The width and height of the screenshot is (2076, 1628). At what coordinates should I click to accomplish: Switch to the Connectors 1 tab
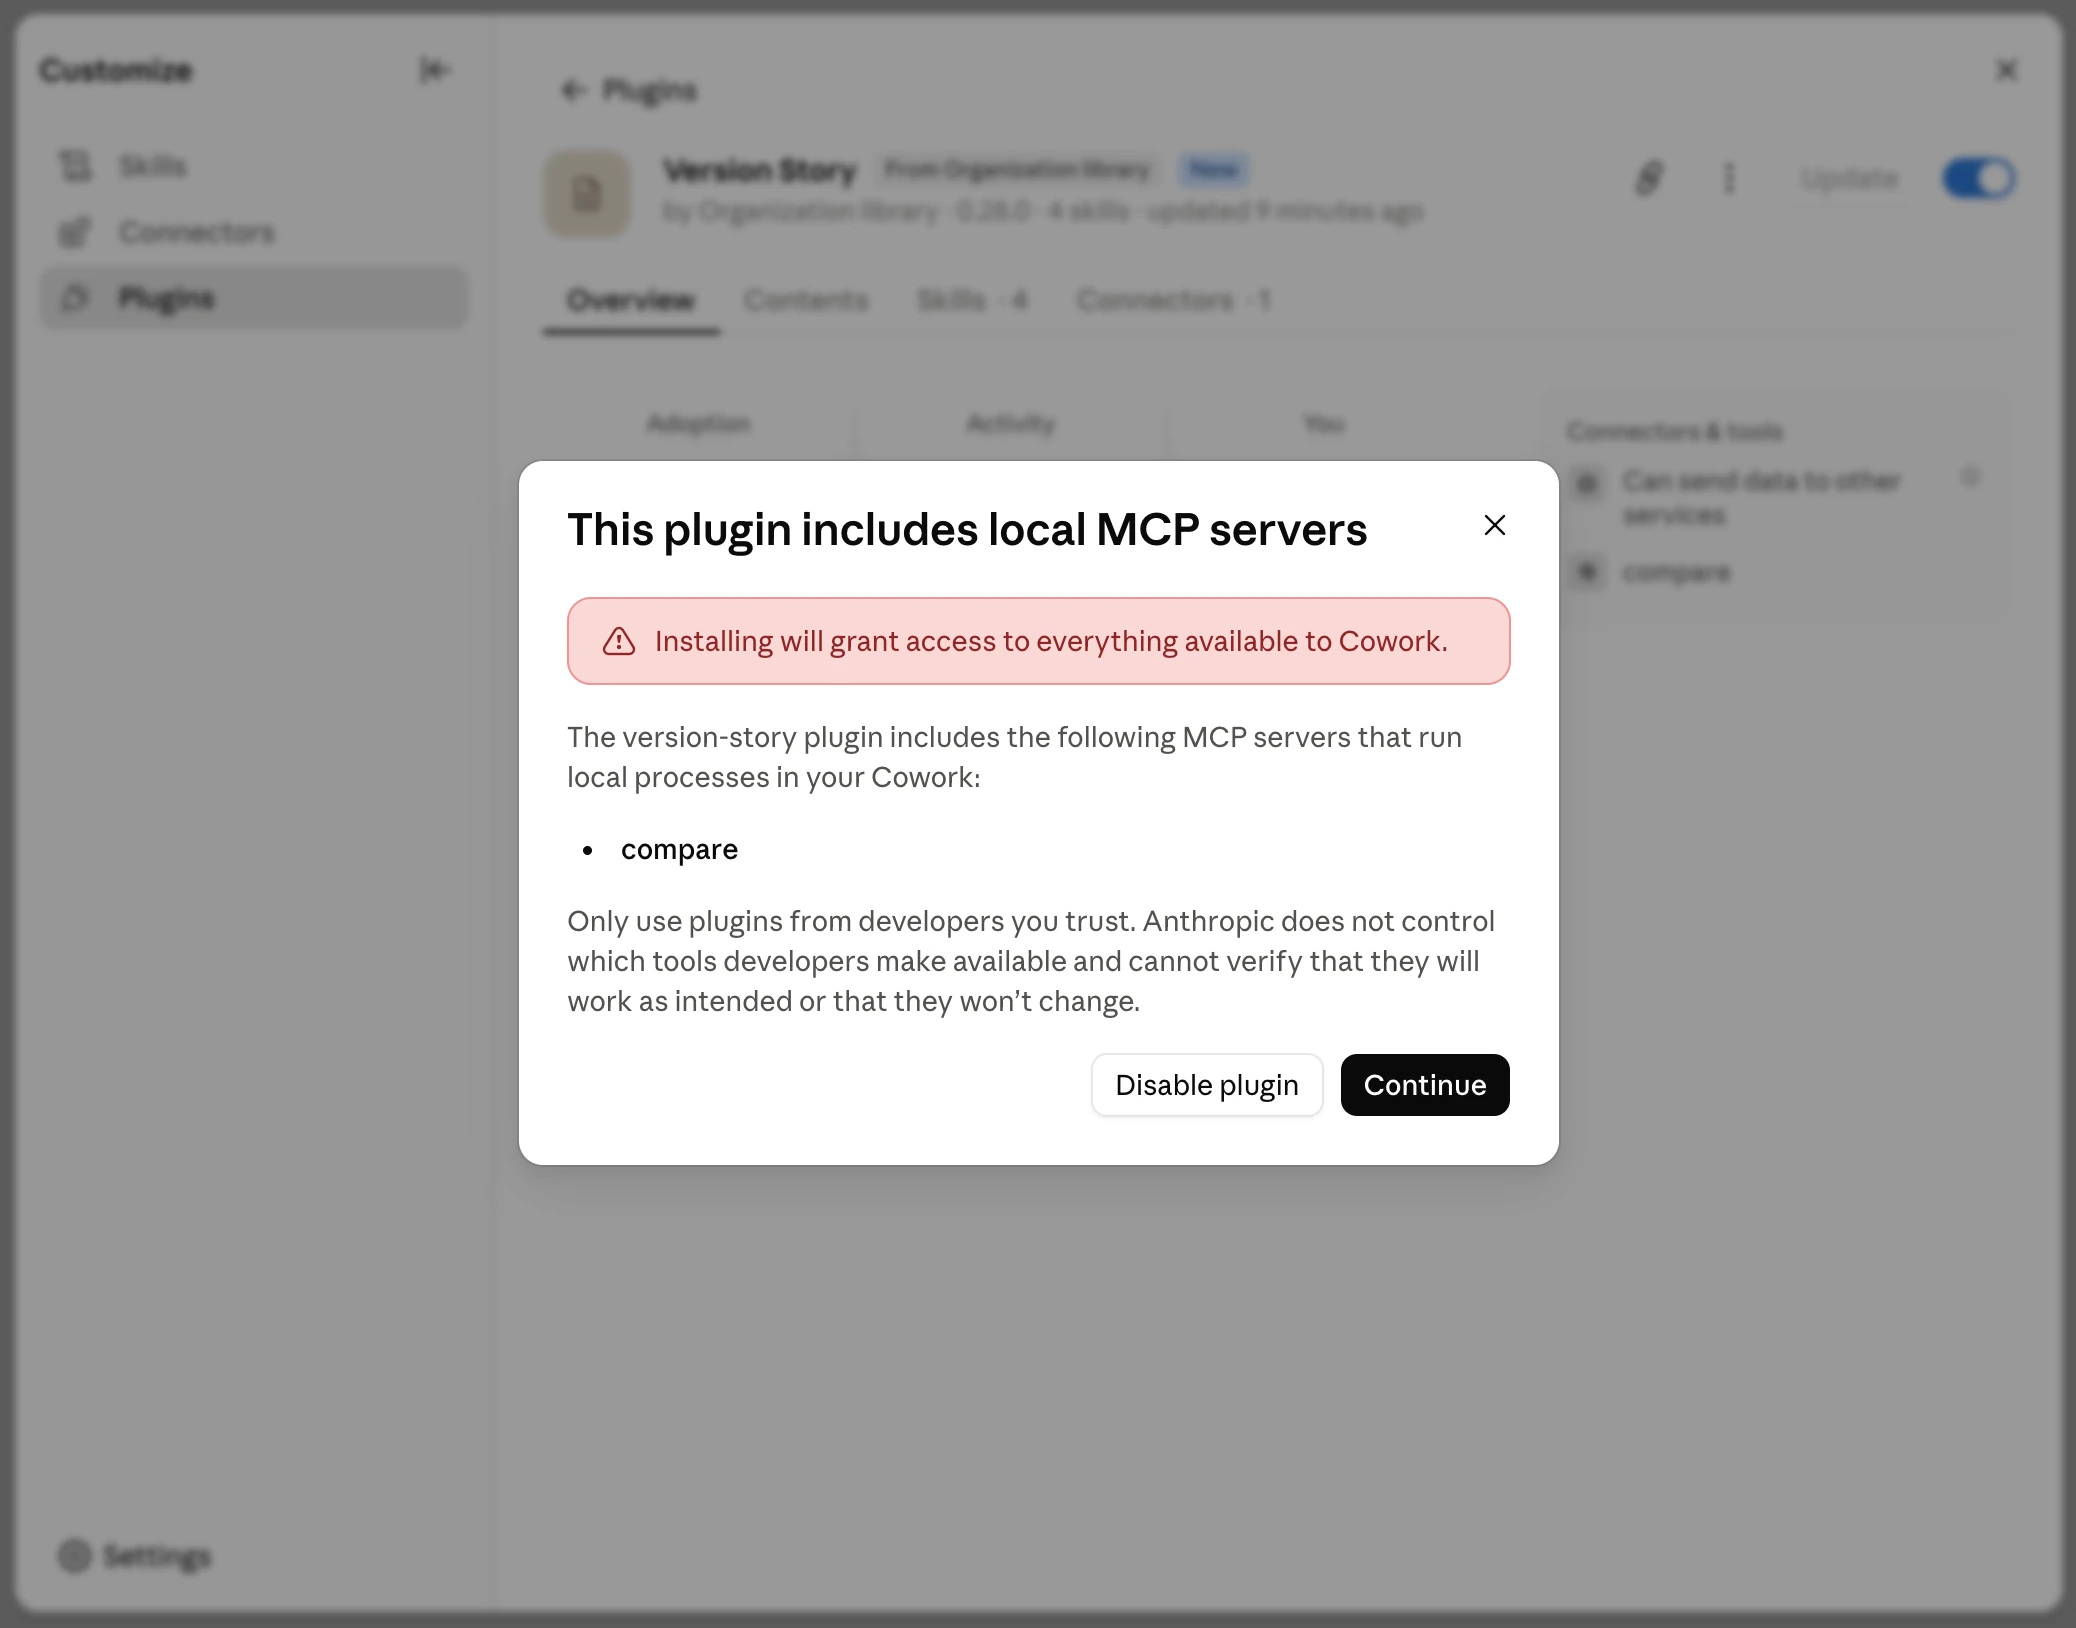[1173, 301]
